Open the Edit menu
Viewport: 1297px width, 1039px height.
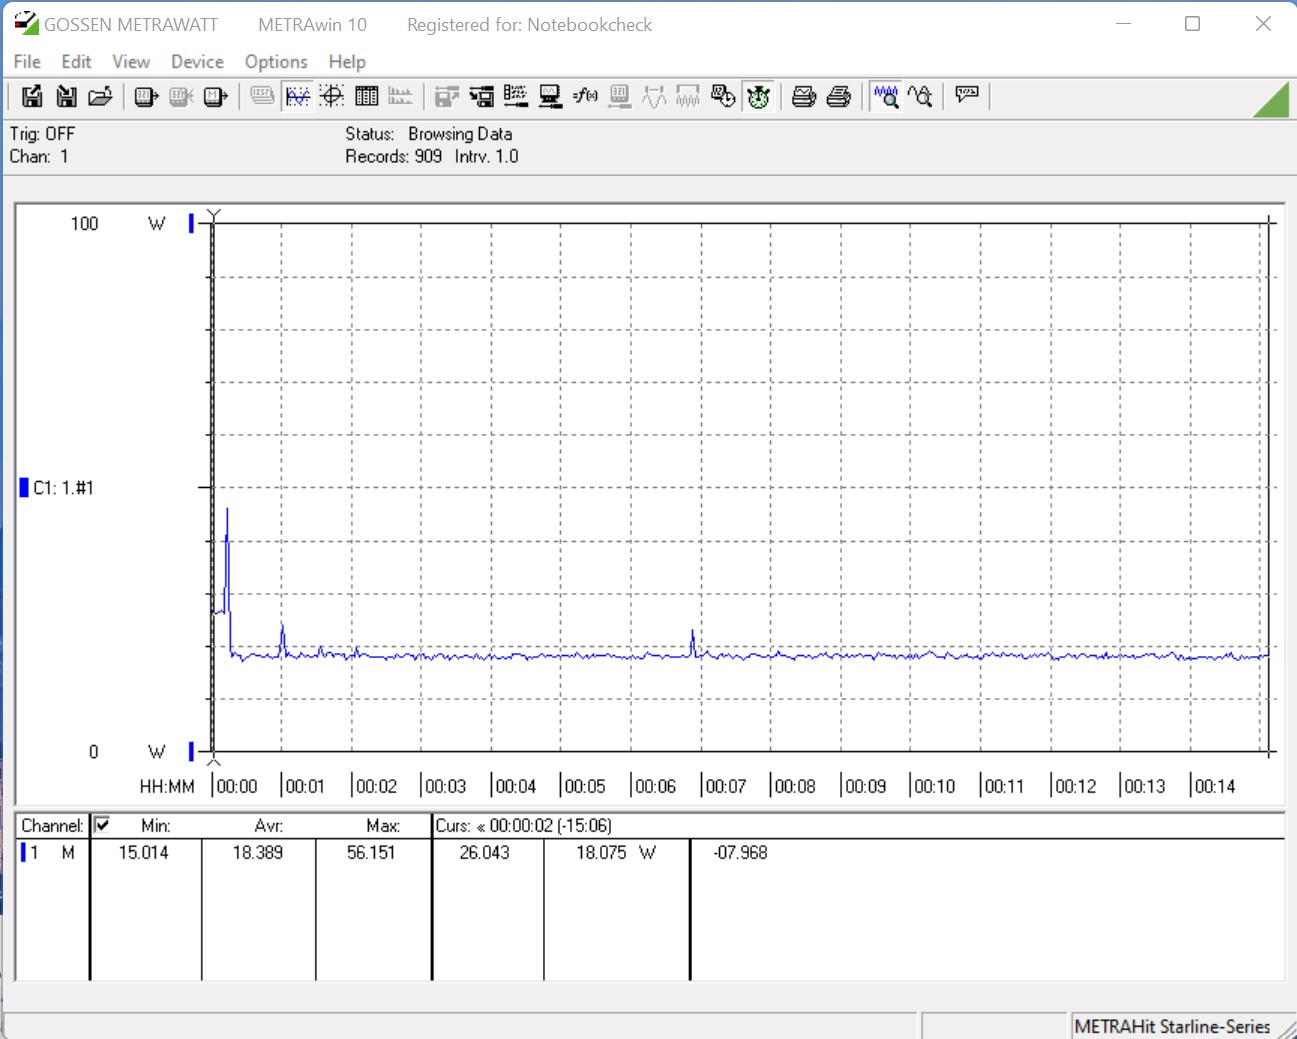click(x=76, y=62)
